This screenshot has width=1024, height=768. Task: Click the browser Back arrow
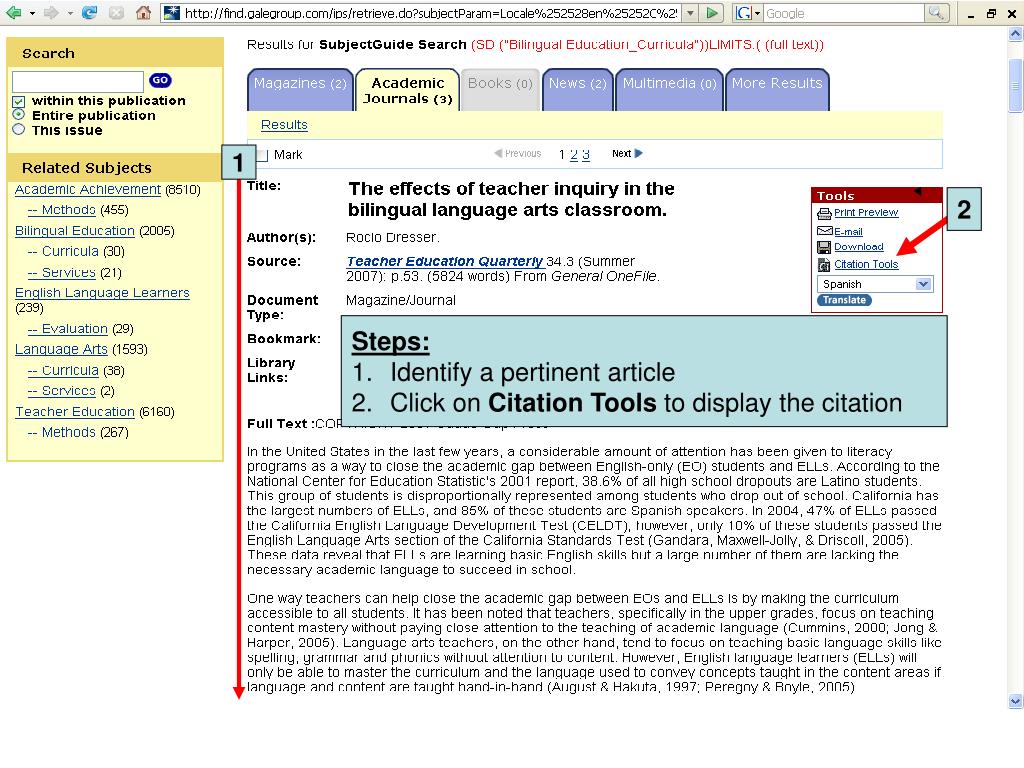[12, 12]
